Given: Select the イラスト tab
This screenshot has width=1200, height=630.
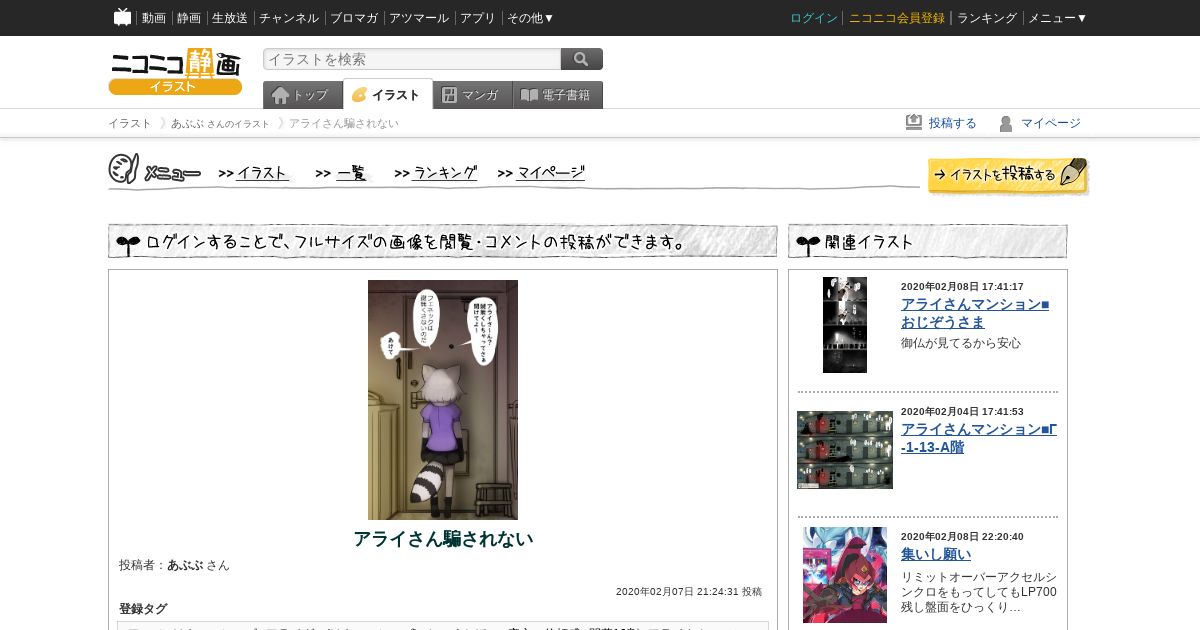Looking at the screenshot, I should coord(388,95).
